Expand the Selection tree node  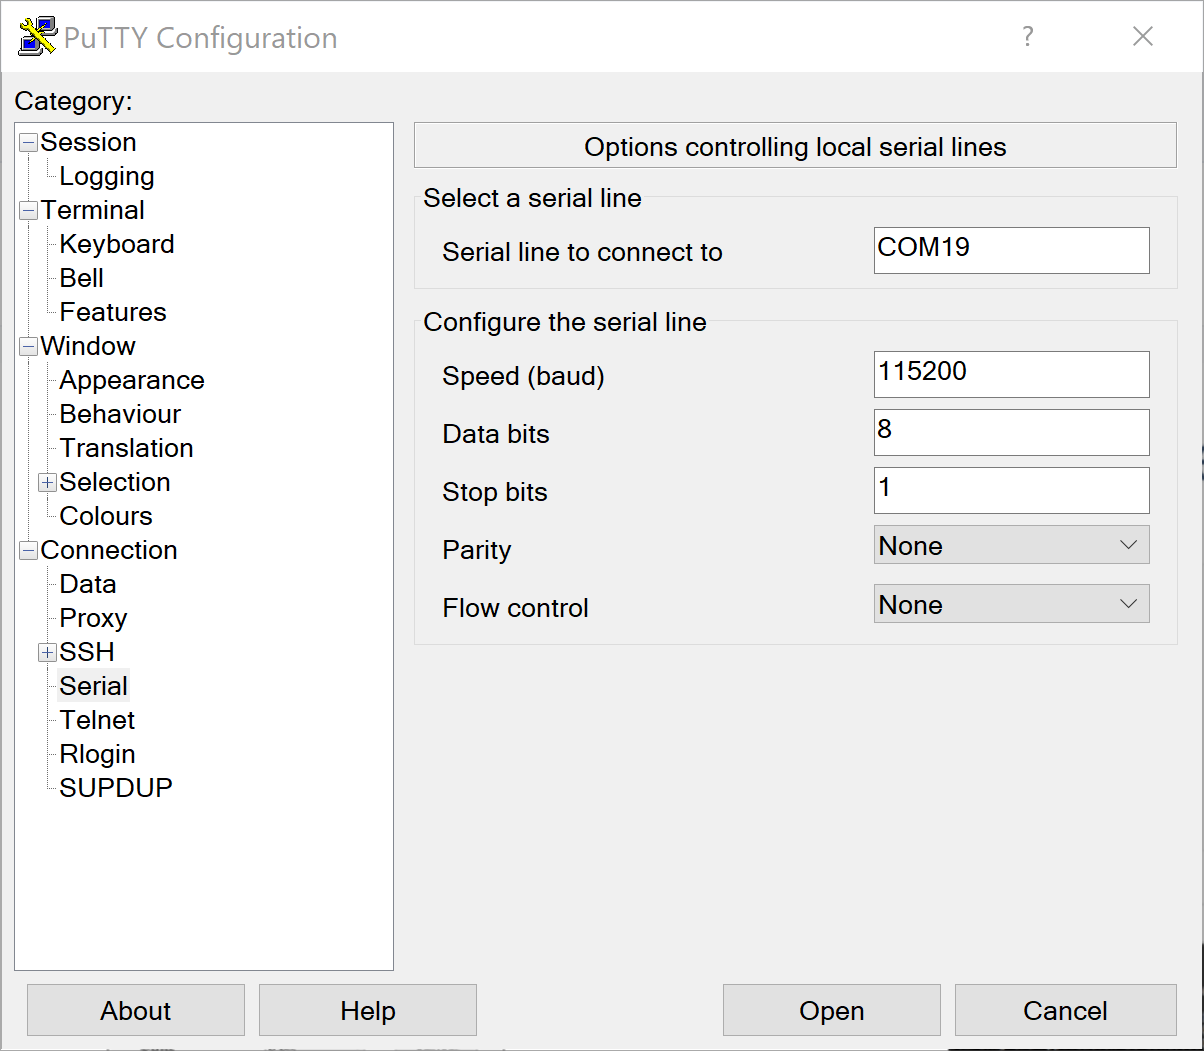pos(47,482)
